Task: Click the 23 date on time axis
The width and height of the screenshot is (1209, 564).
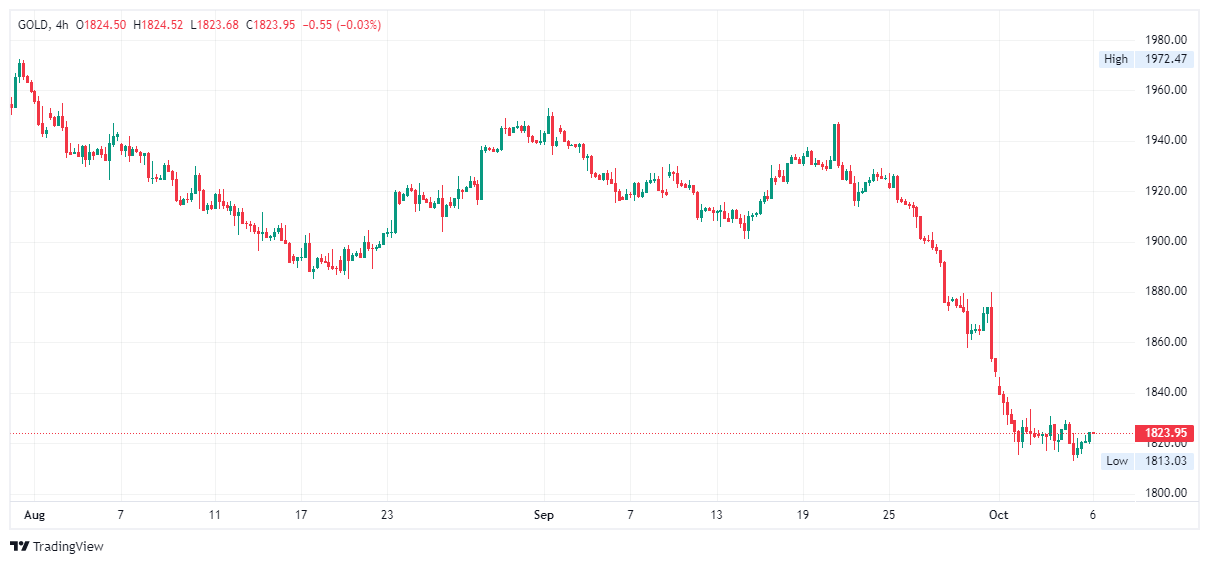Action: pyautogui.click(x=387, y=515)
